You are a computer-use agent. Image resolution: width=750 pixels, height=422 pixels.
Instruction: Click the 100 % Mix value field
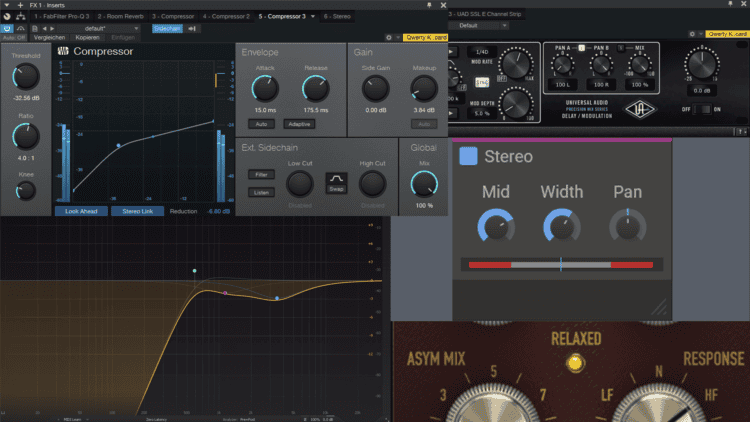point(640,85)
